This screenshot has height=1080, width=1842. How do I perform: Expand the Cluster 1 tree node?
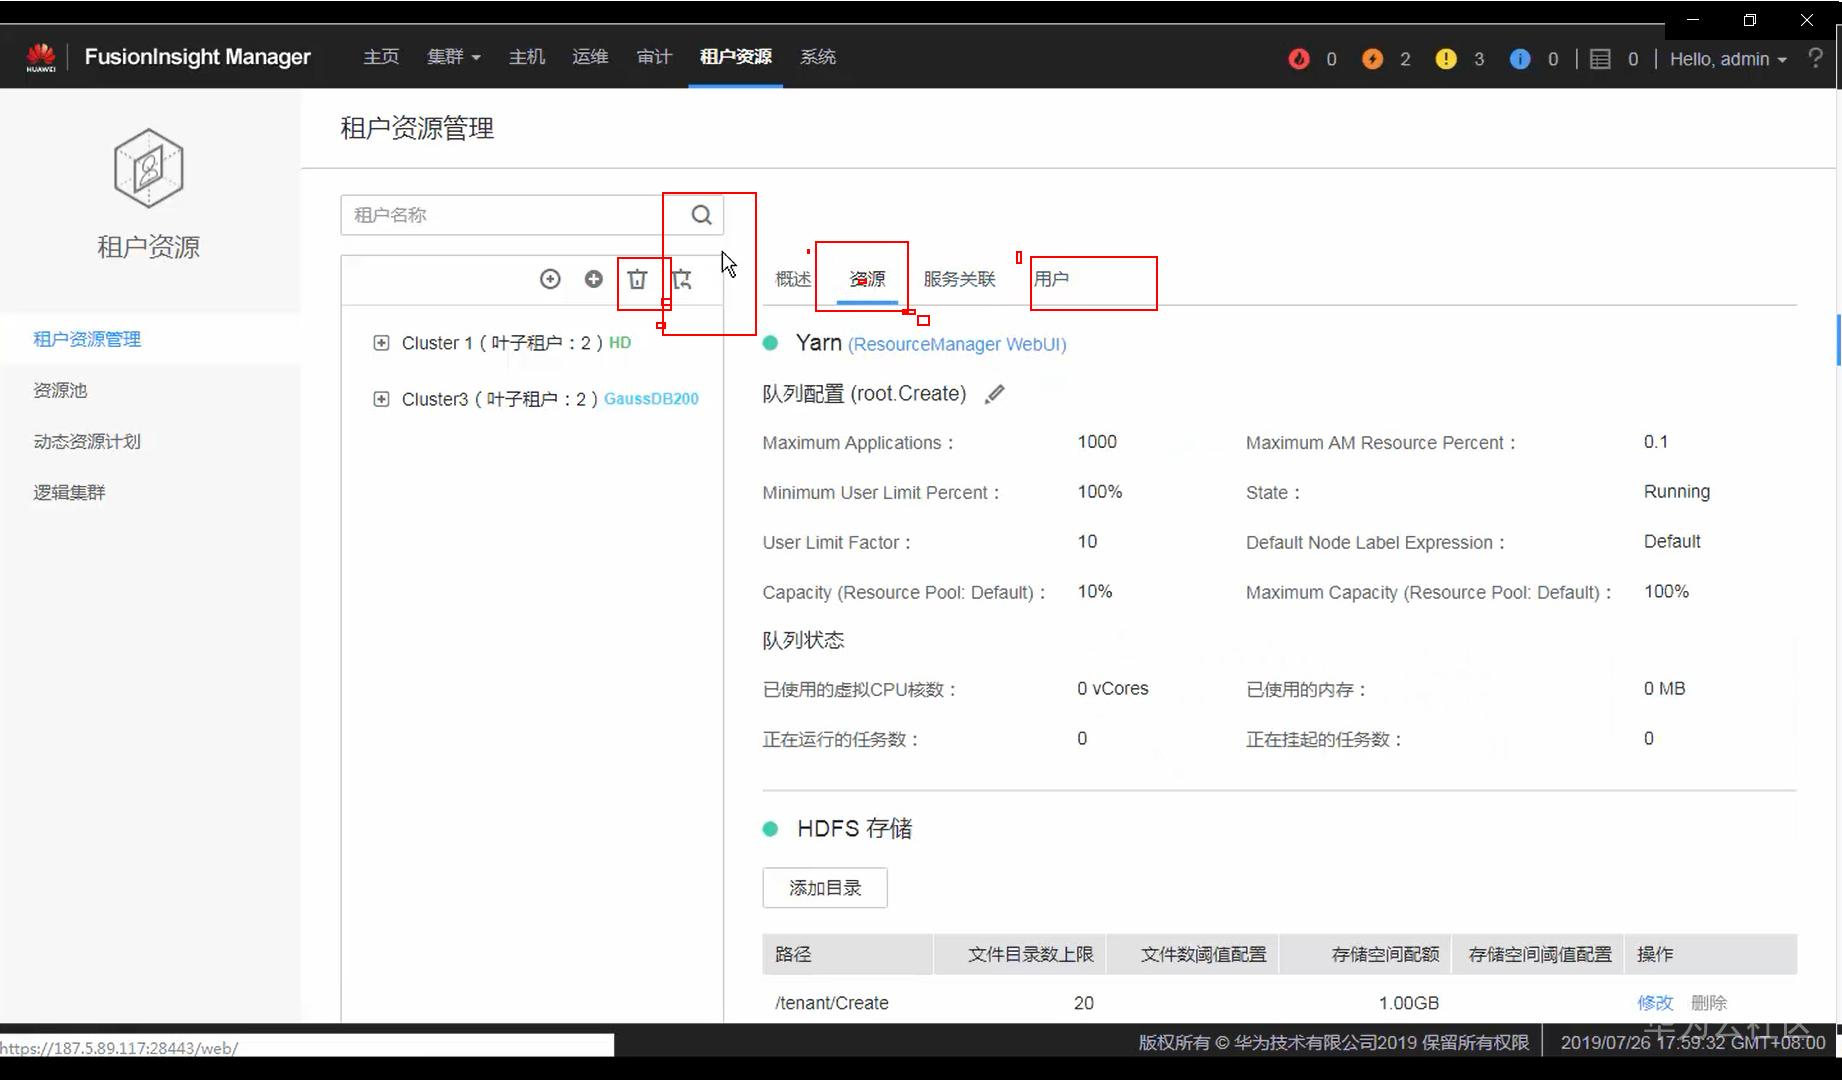tap(381, 343)
